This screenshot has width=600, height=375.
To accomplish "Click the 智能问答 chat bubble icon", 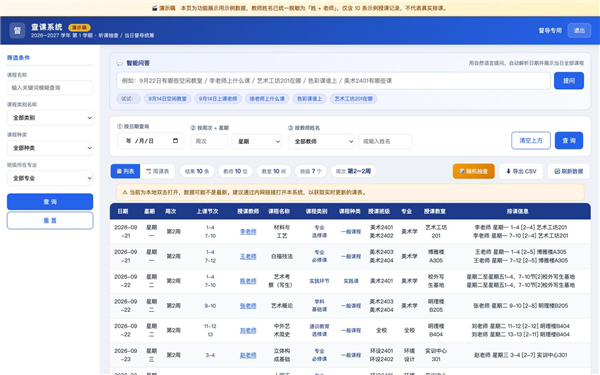I will point(120,63).
